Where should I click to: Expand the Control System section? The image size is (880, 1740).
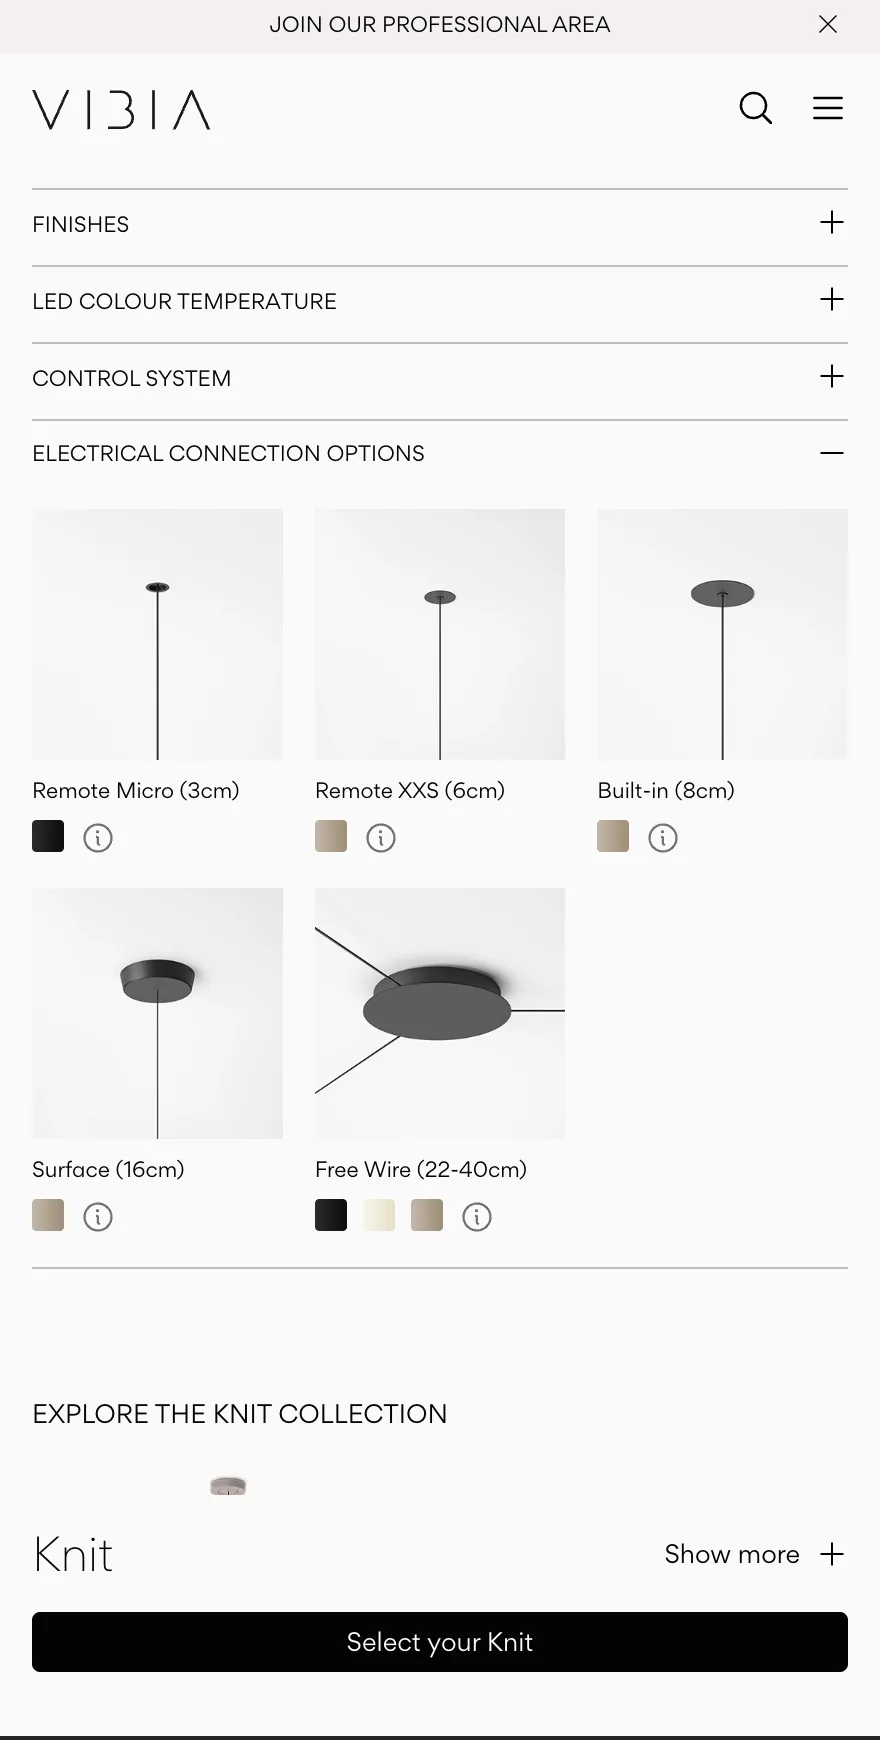(x=832, y=377)
